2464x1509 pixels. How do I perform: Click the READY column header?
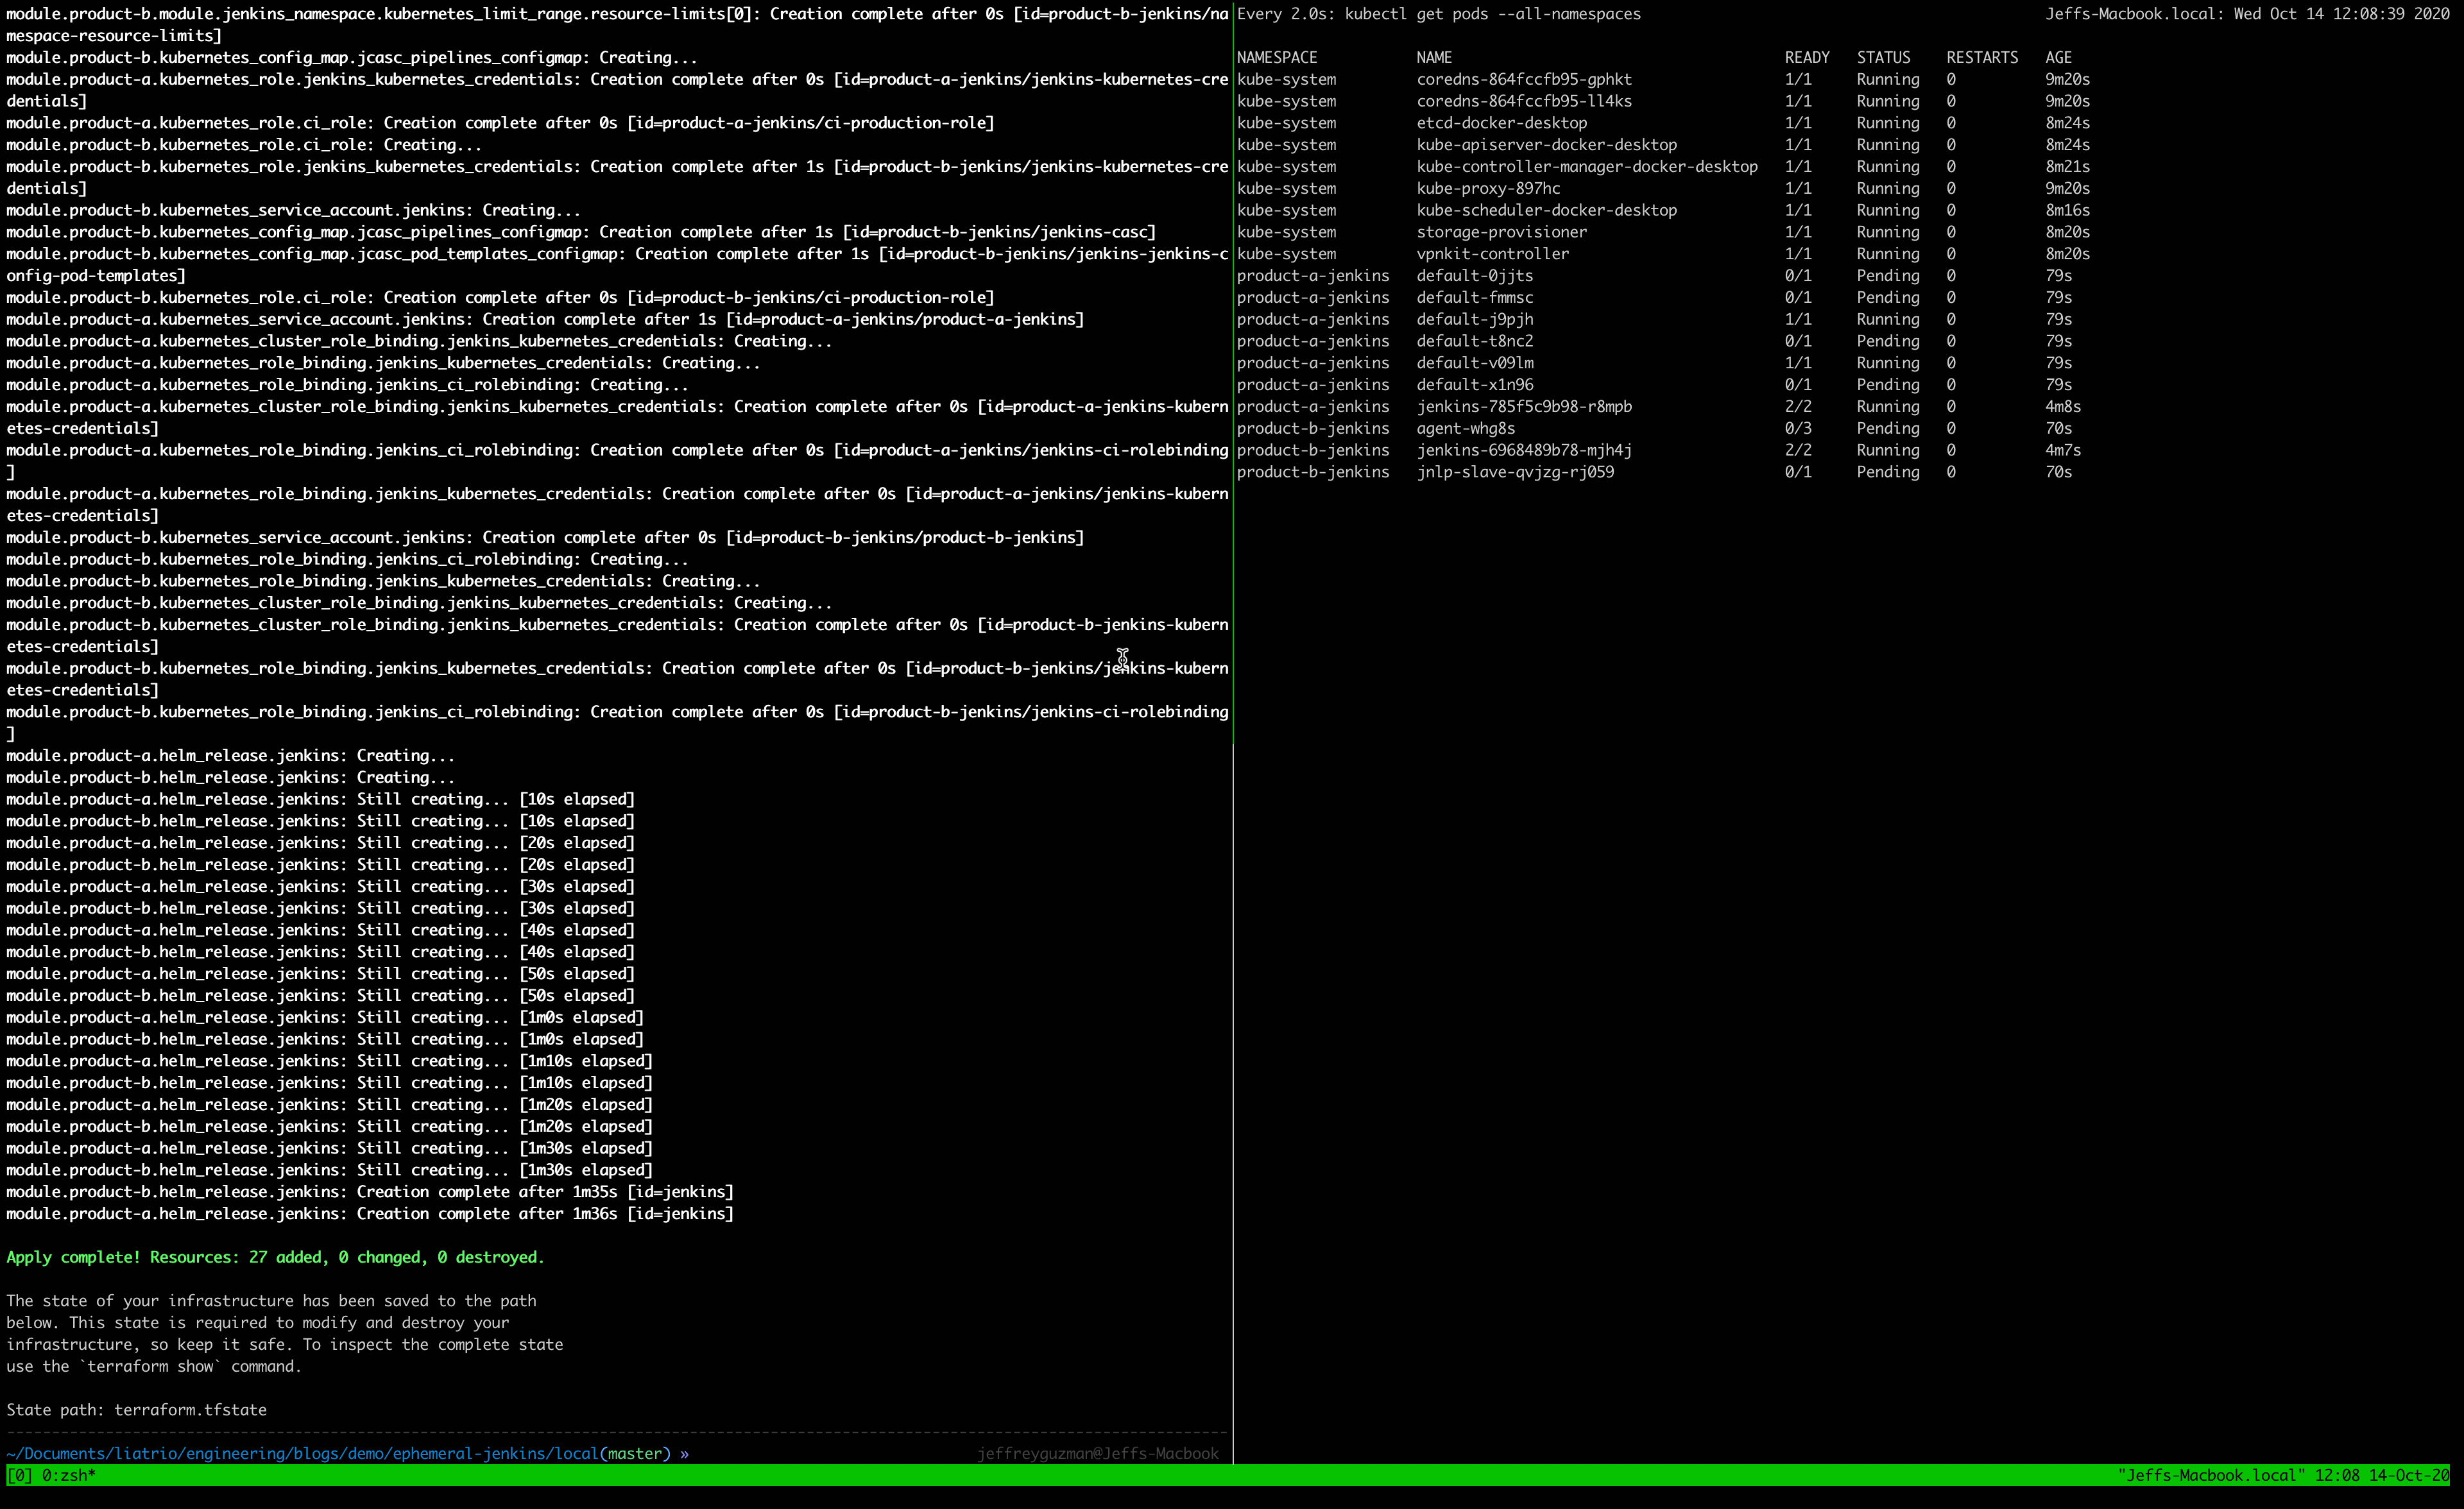click(x=1807, y=57)
